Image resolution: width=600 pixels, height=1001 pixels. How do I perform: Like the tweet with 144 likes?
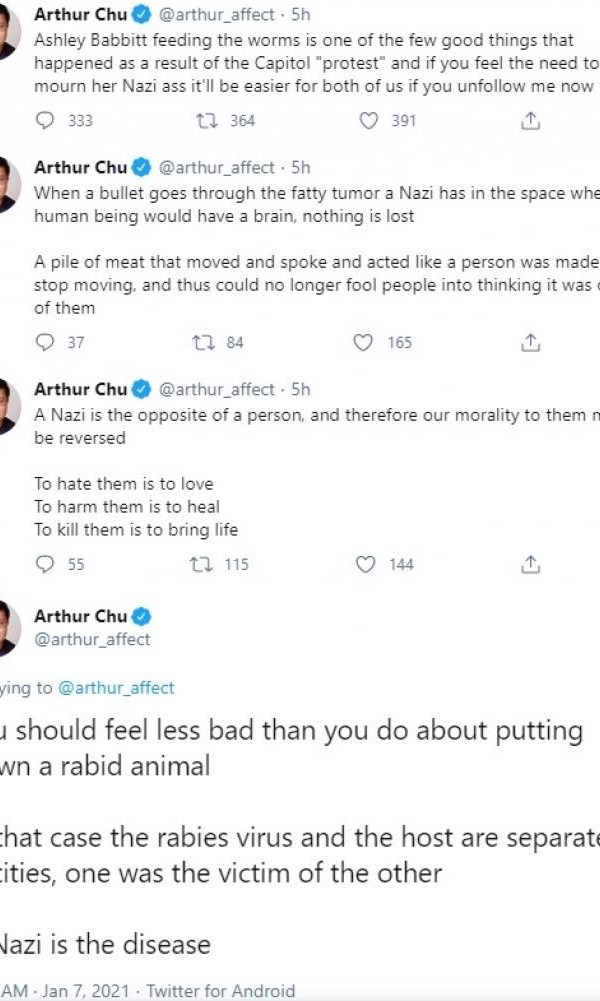(366, 565)
